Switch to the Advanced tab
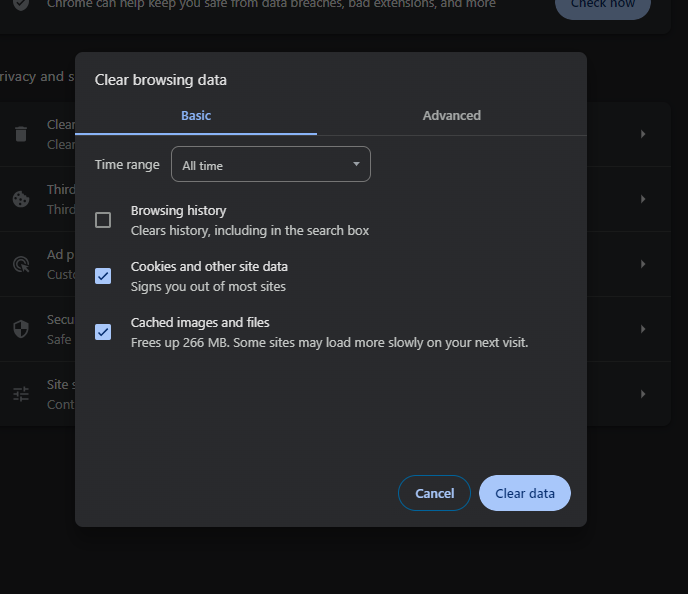Image resolution: width=688 pixels, height=594 pixels. (x=452, y=115)
